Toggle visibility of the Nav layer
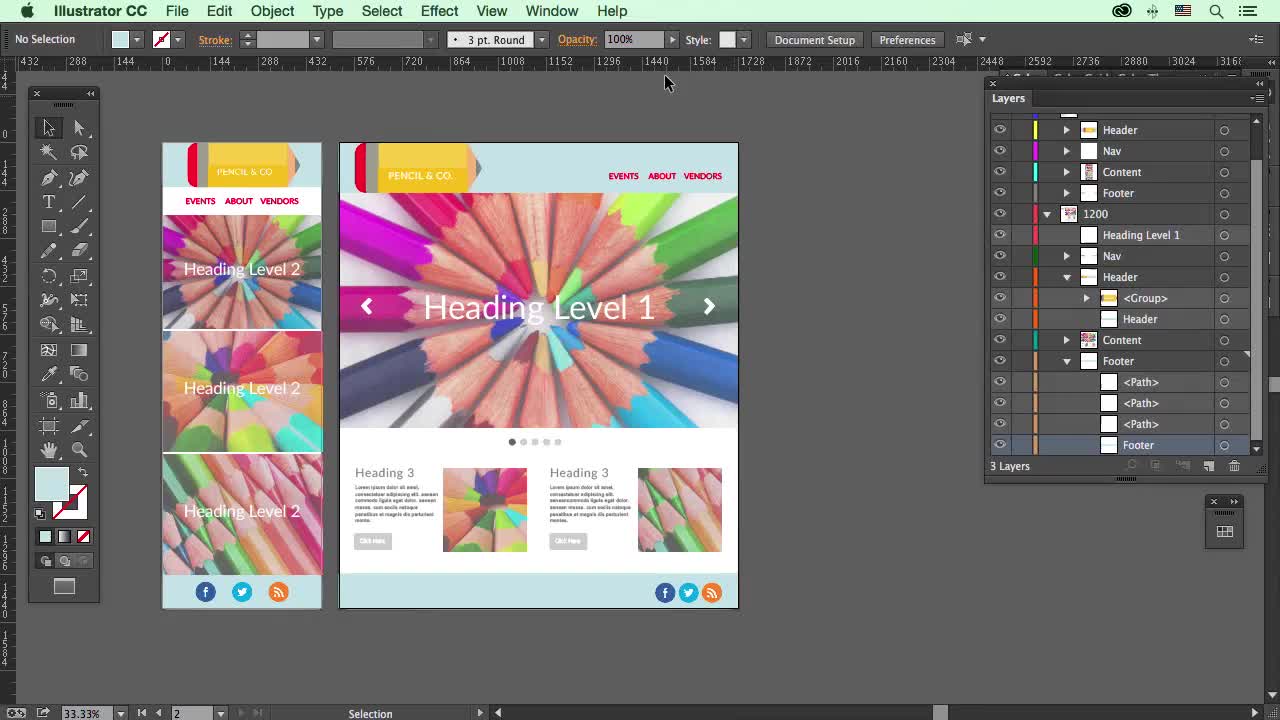The image size is (1280, 720). pyautogui.click(x=999, y=151)
